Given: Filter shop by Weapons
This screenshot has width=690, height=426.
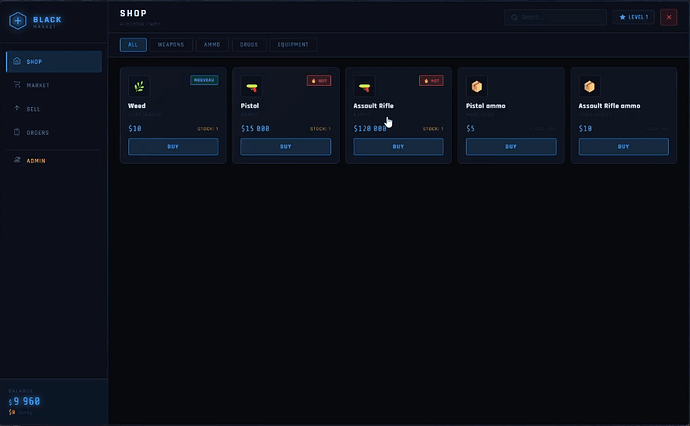Looking at the screenshot, I should click(x=171, y=44).
